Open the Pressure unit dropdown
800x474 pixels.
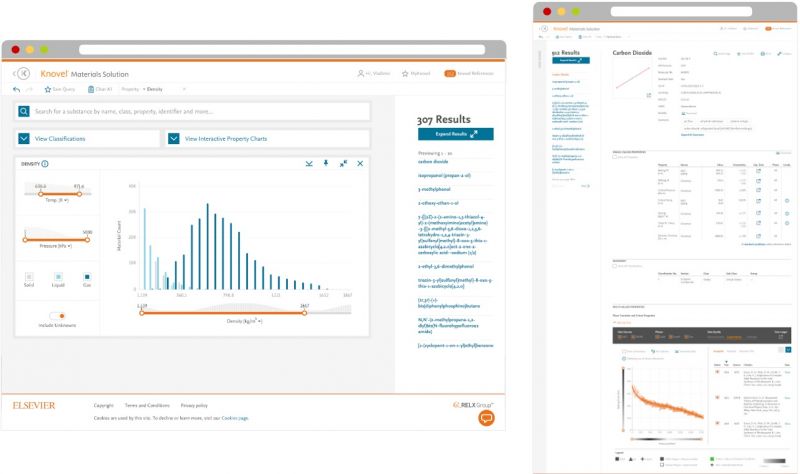56,246
